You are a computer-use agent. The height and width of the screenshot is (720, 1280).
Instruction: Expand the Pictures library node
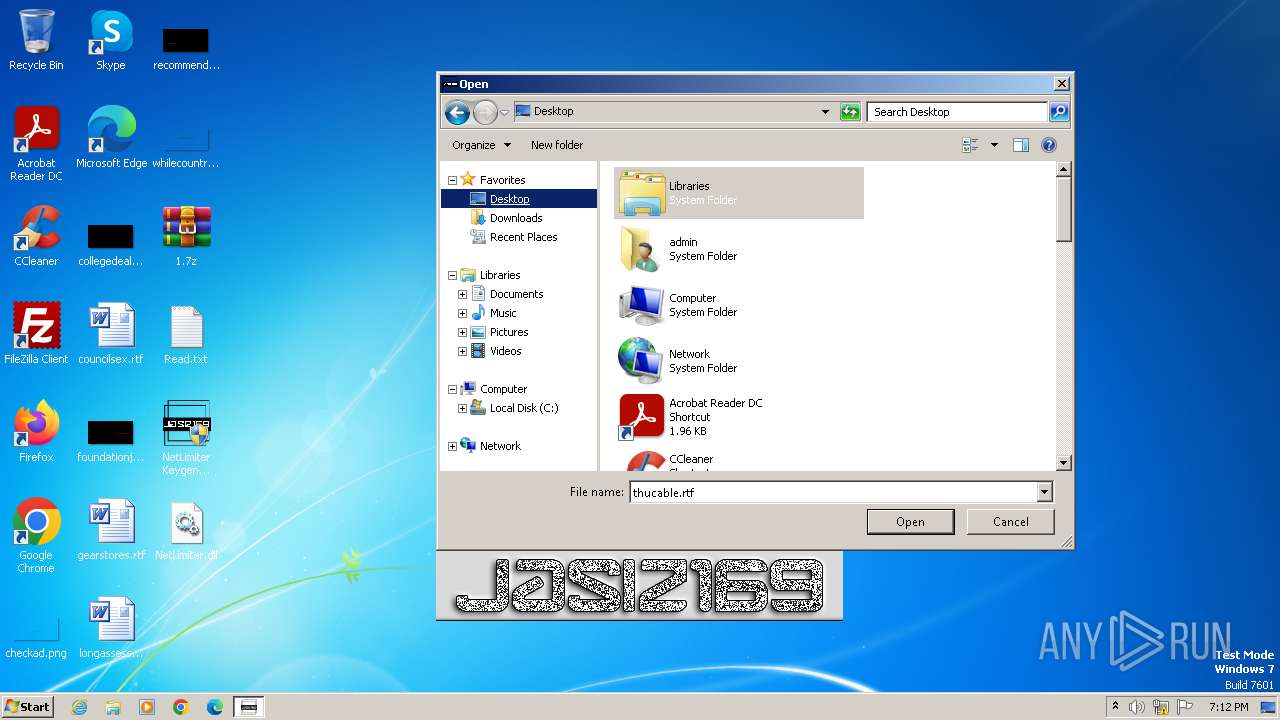point(462,333)
